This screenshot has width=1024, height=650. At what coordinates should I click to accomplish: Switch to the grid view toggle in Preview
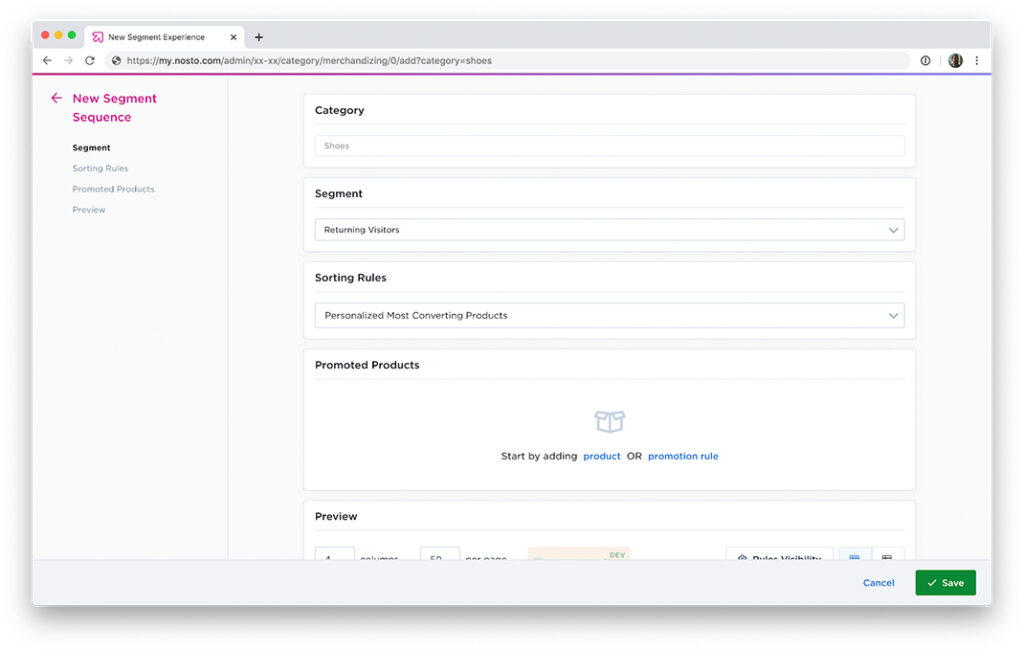click(854, 556)
